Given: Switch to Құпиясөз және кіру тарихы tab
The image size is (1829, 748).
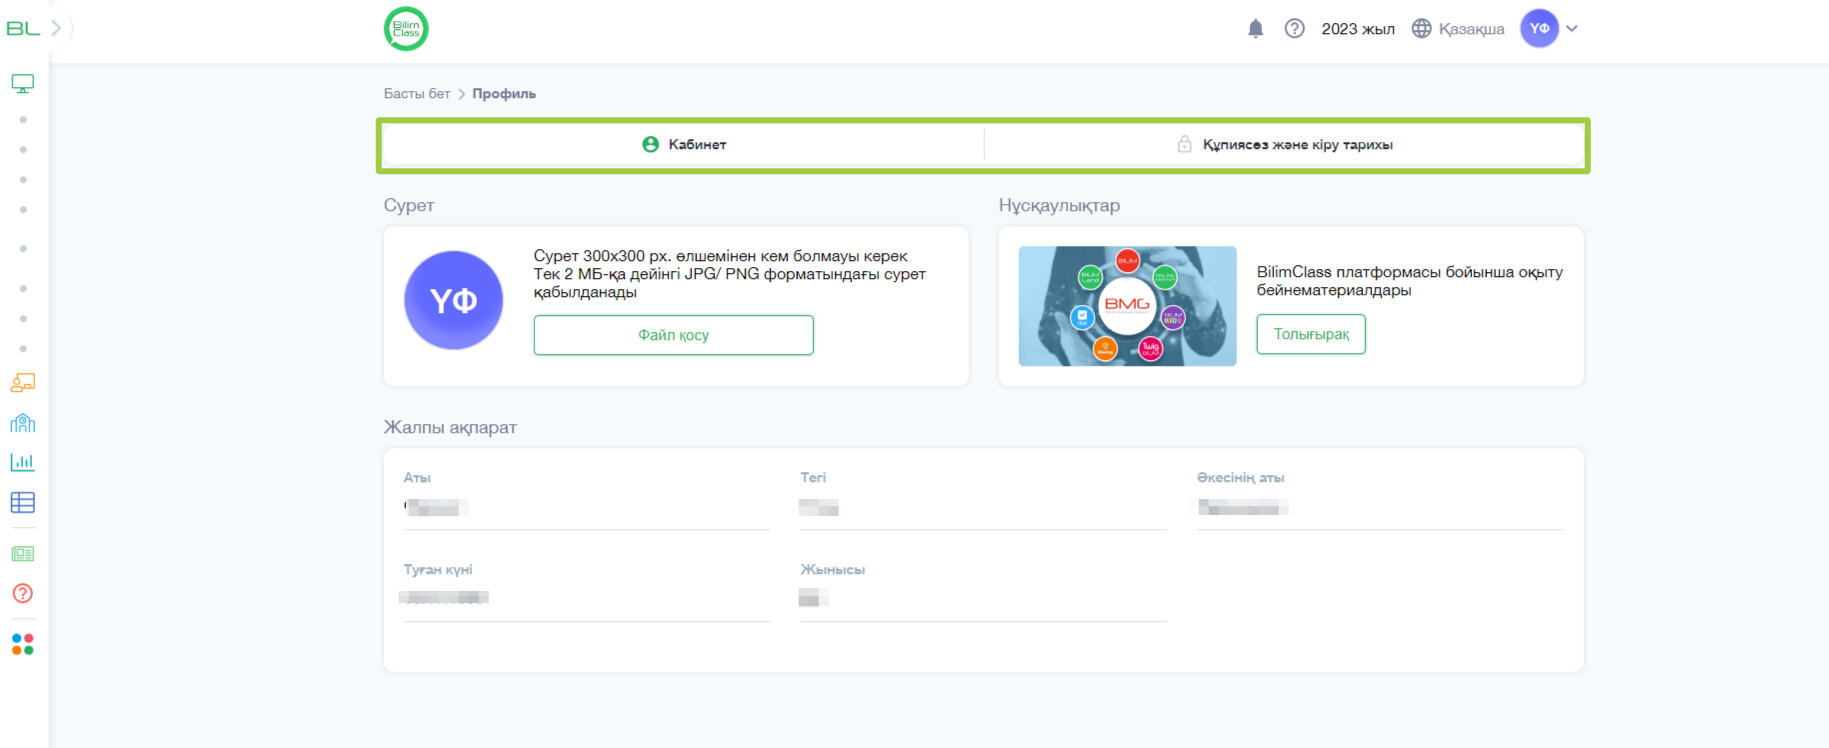Looking at the screenshot, I should click(x=1284, y=144).
